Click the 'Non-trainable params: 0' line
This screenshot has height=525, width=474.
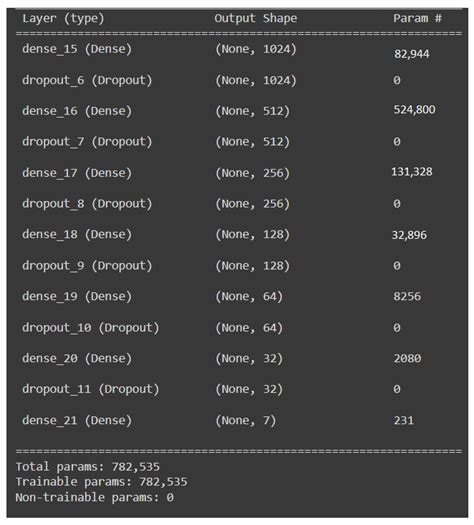click(x=95, y=497)
